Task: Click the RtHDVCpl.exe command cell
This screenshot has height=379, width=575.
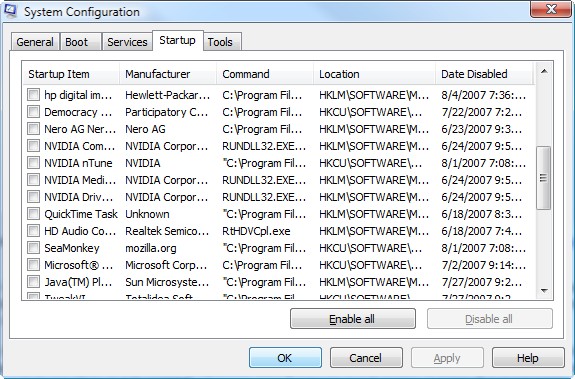Action: pos(256,231)
